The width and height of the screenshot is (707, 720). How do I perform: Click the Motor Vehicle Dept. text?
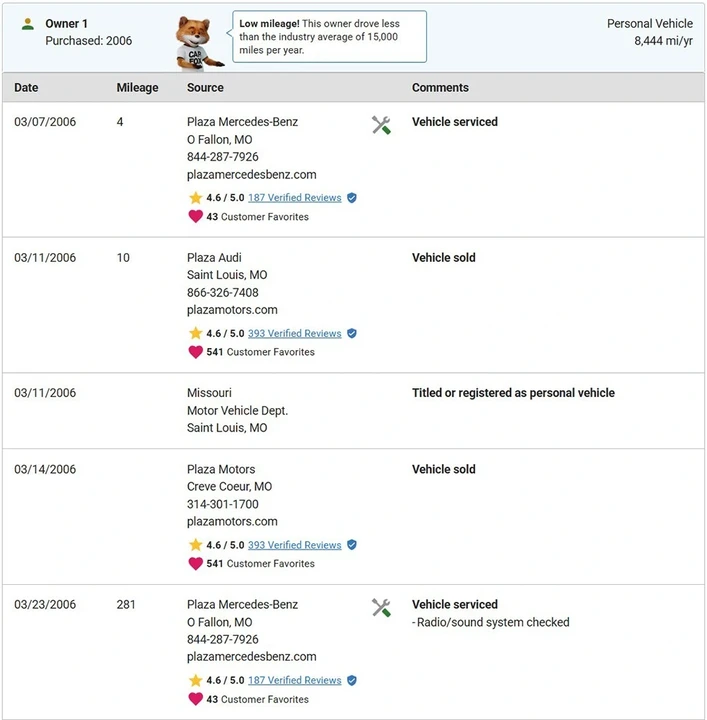pos(237,411)
